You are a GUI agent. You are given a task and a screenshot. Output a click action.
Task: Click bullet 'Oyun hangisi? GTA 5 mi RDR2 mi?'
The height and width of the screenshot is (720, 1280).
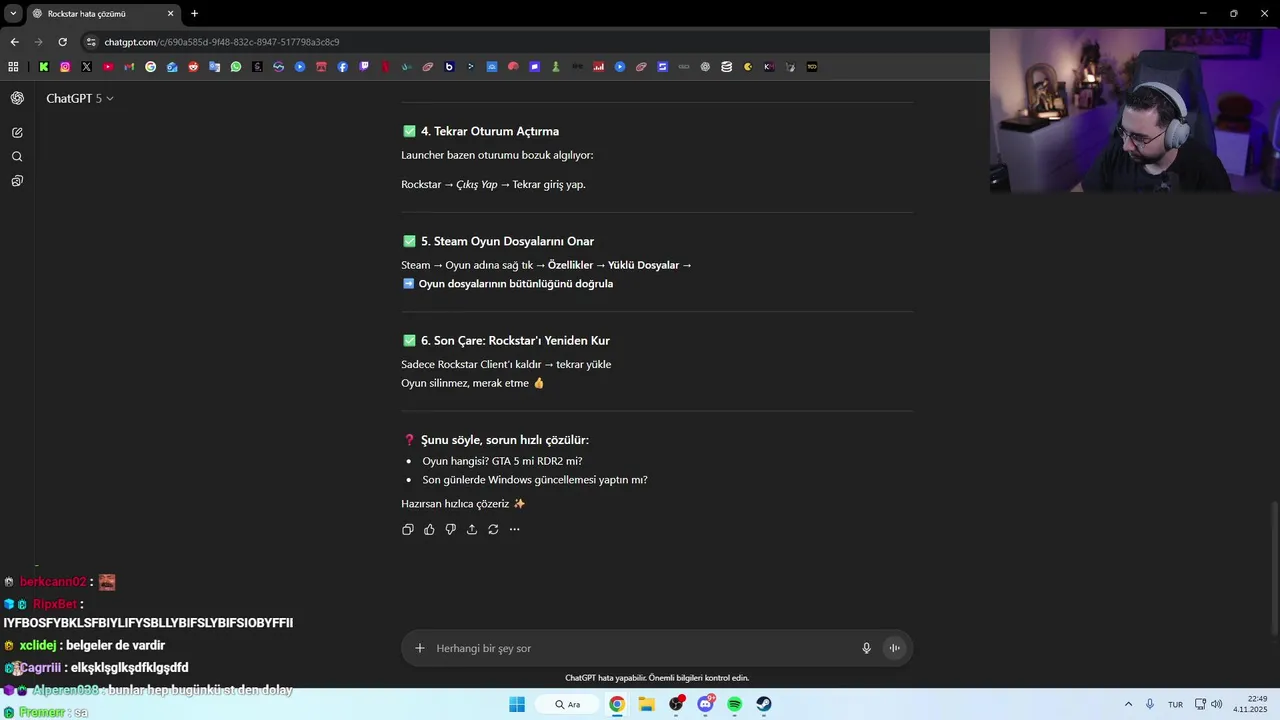tap(502, 461)
